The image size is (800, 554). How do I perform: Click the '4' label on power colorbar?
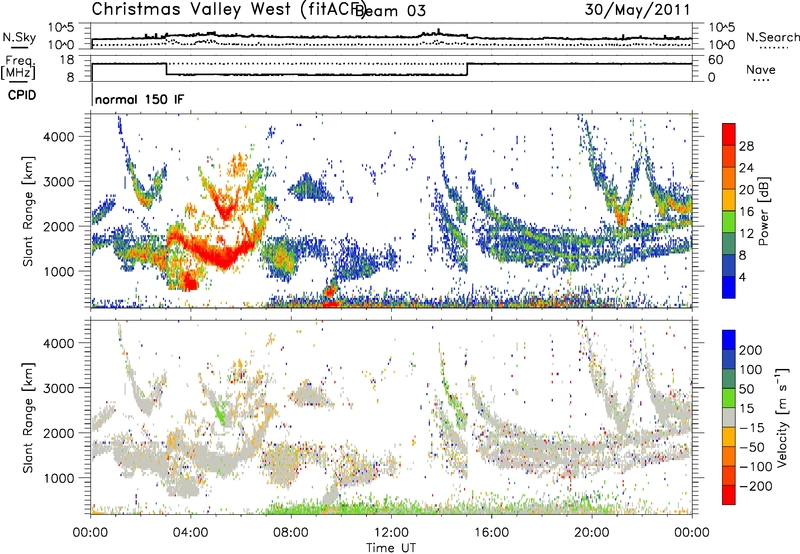pos(742,277)
